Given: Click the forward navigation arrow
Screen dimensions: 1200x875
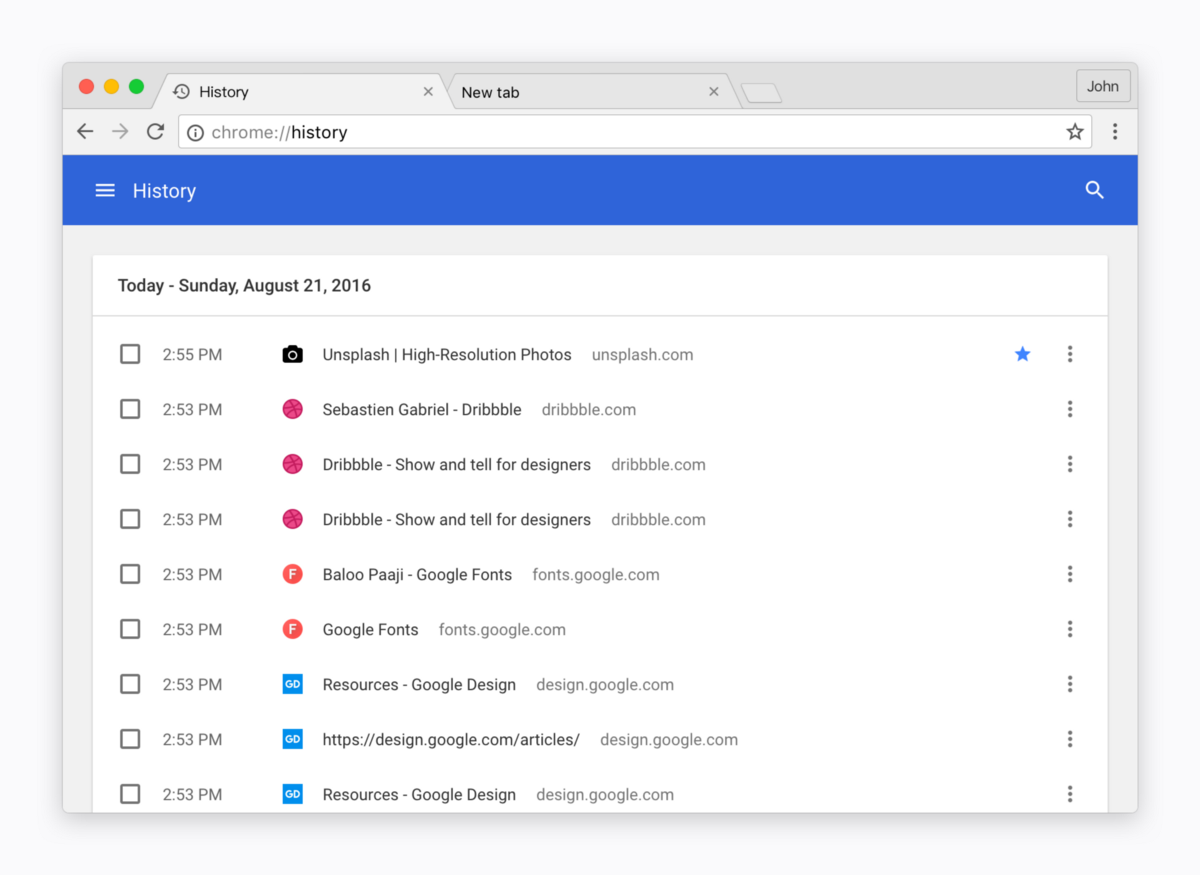Looking at the screenshot, I should coord(120,132).
